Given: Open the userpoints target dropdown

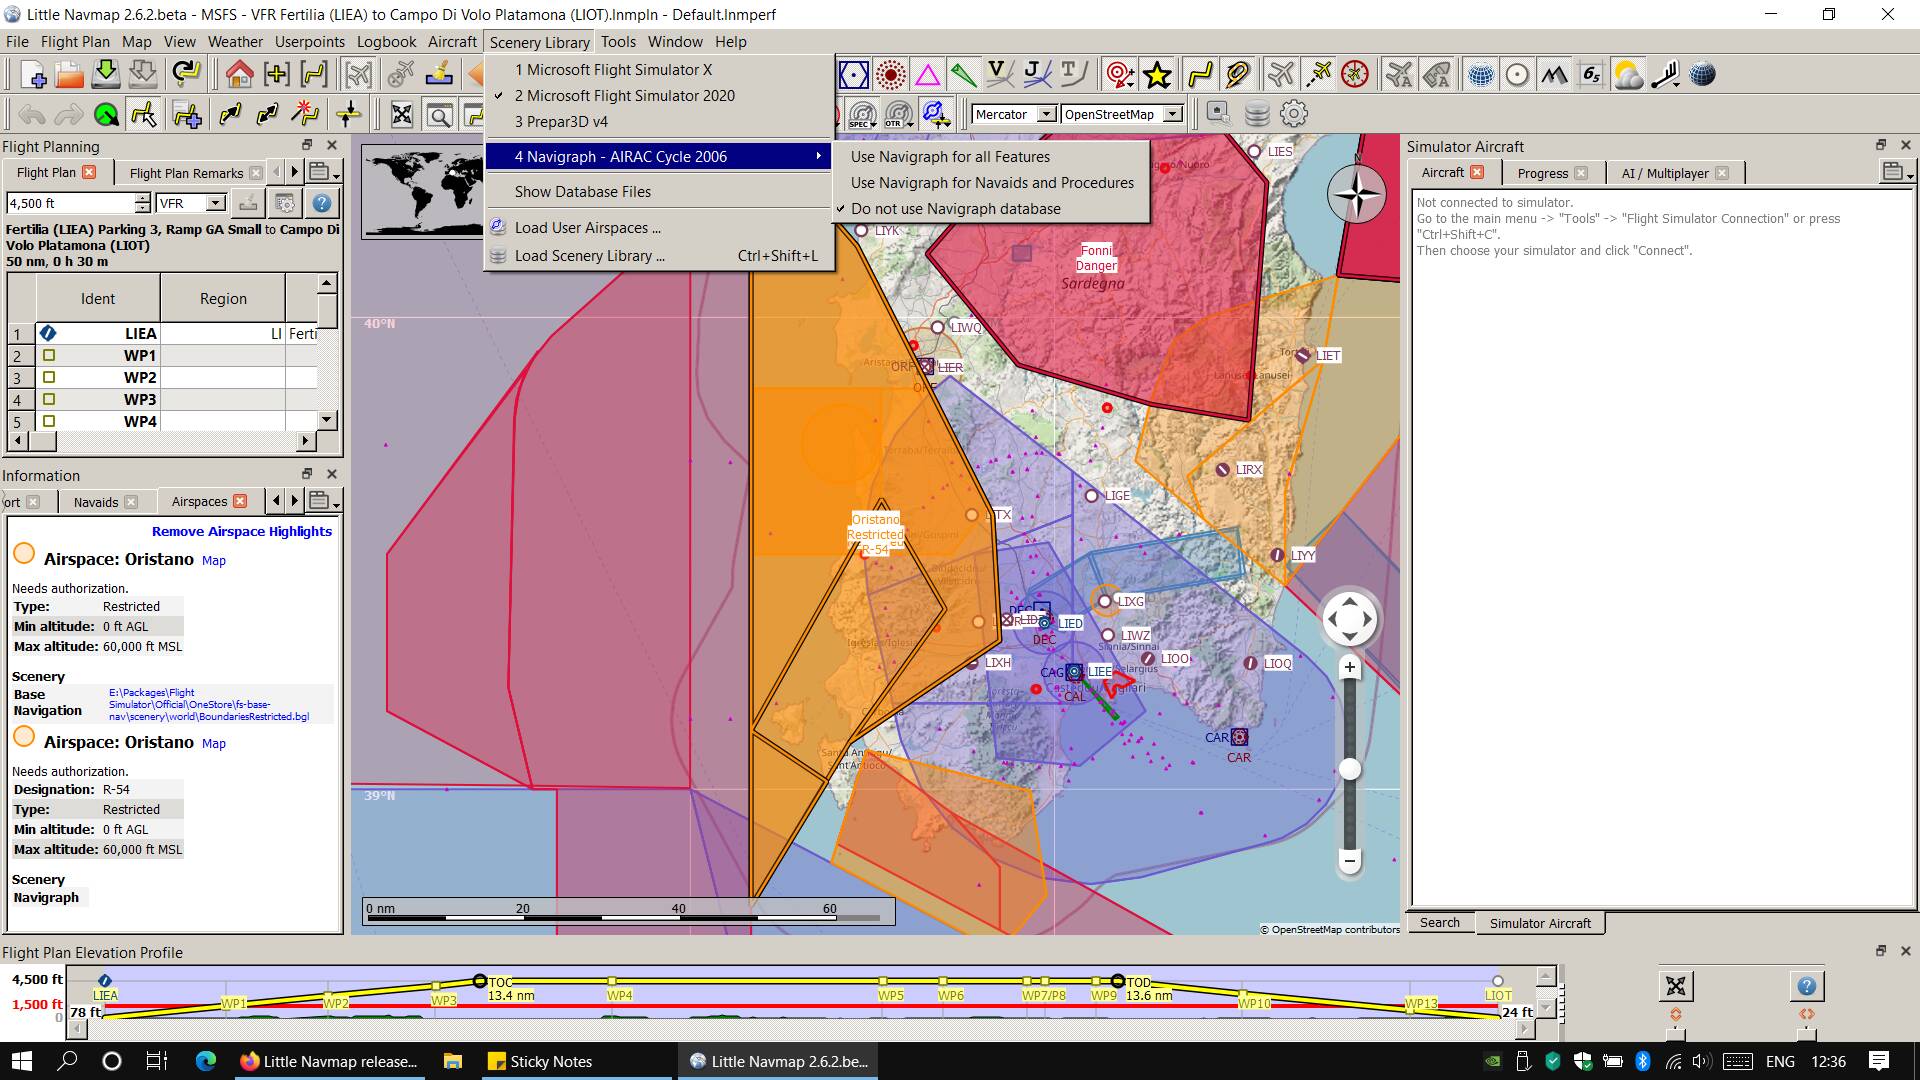Looking at the screenshot, I should click(x=1121, y=75).
